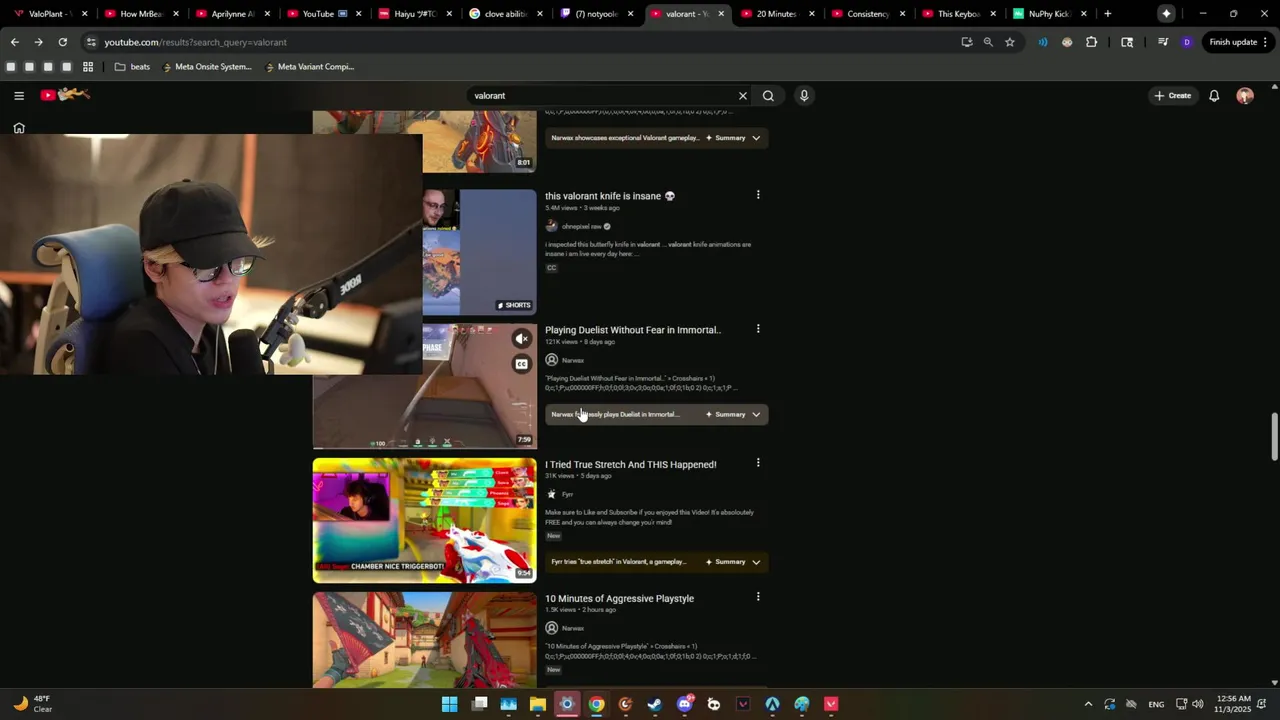Open the bookmarks apps grid icon
The width and height of the screenshot is (1280, 720).
tap(88, 67)
